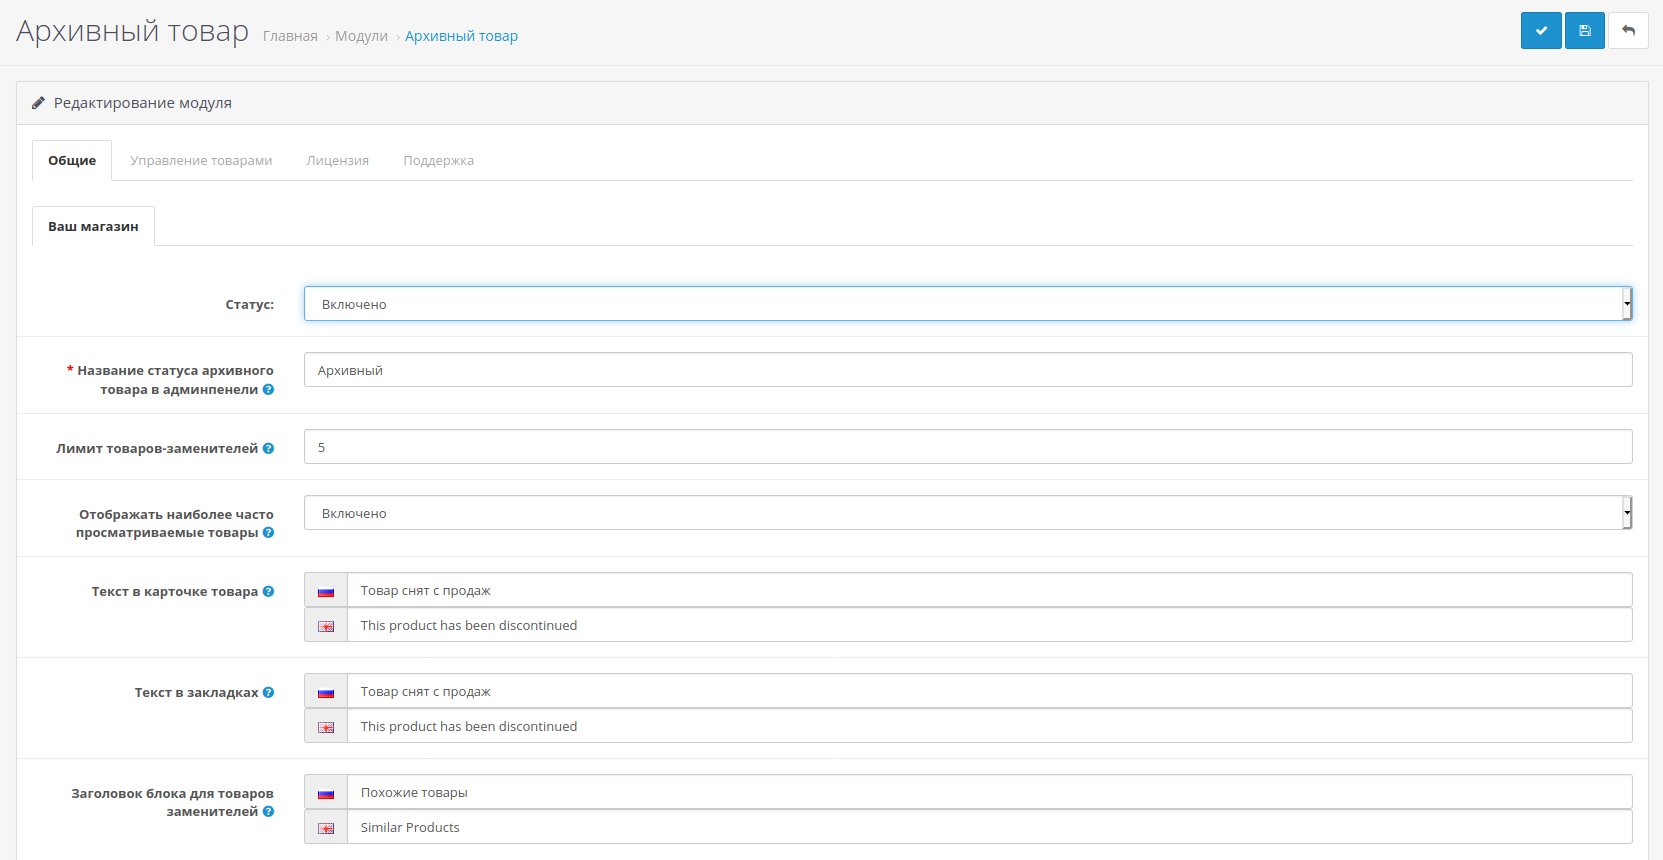Click the back arrow return button
This screenshot has width=1663, height=860.
point(1628,31)
